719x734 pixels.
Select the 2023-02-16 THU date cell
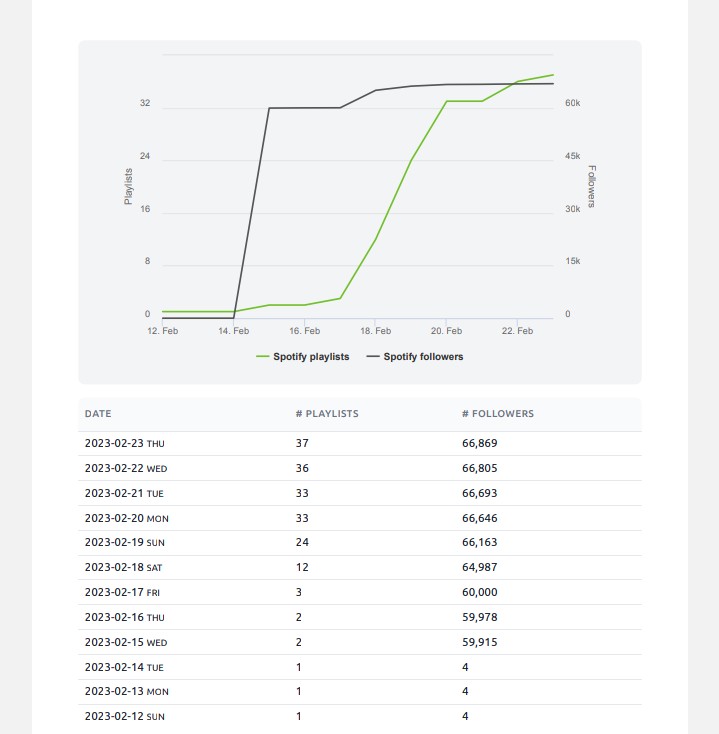coord(125,617)
